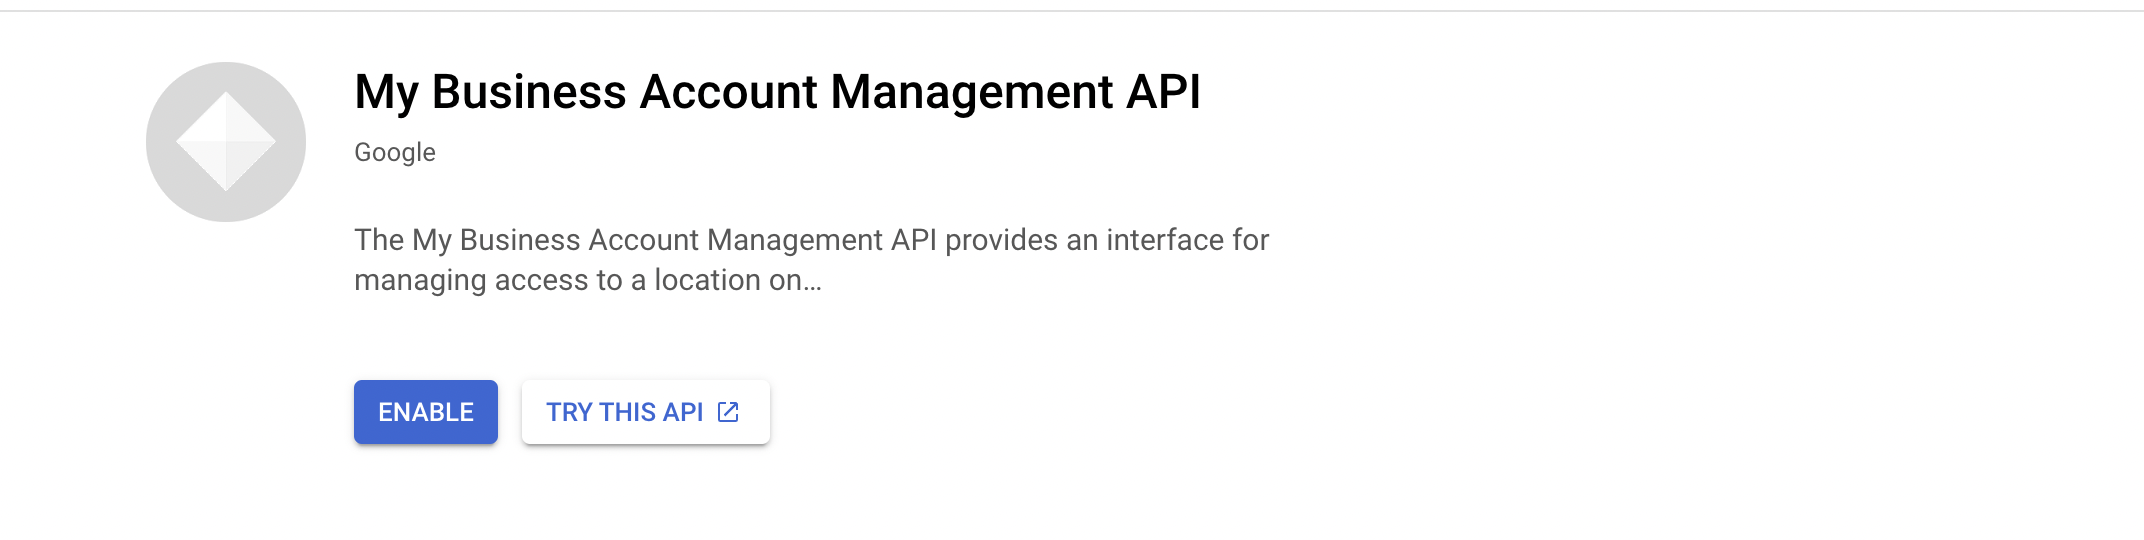Select the My Business Account Management API title
2144x540 pixels.
[x=777, y=92]
